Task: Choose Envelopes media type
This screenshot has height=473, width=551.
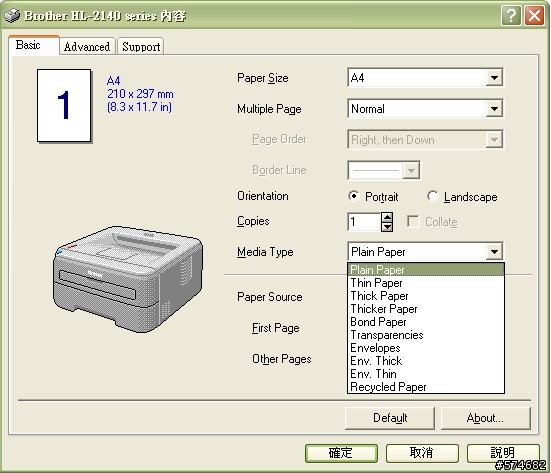Action: [426, 348]
